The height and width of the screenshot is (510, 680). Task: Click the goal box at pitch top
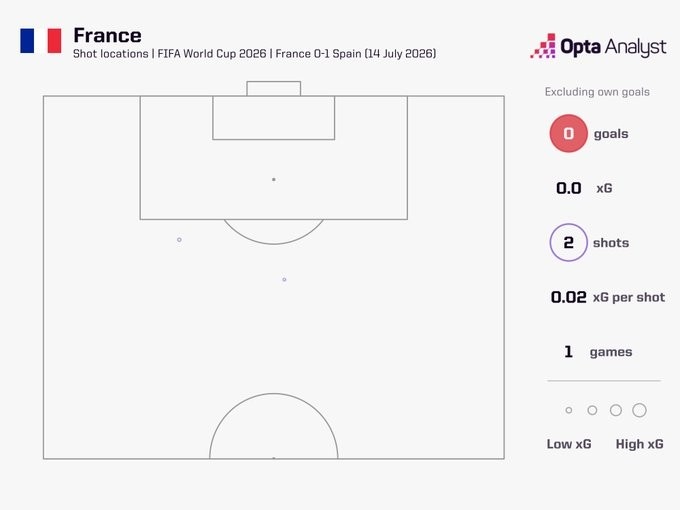(274, 88)
